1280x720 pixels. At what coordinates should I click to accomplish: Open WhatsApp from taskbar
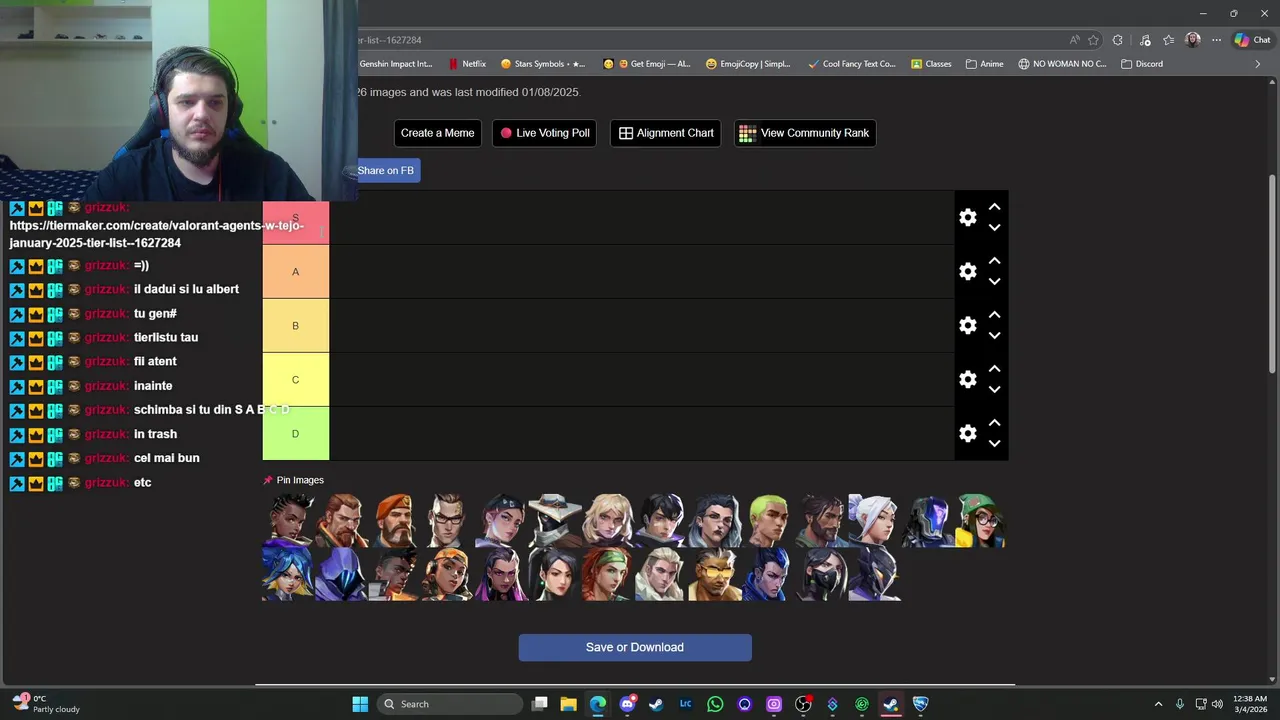point(715,704)
